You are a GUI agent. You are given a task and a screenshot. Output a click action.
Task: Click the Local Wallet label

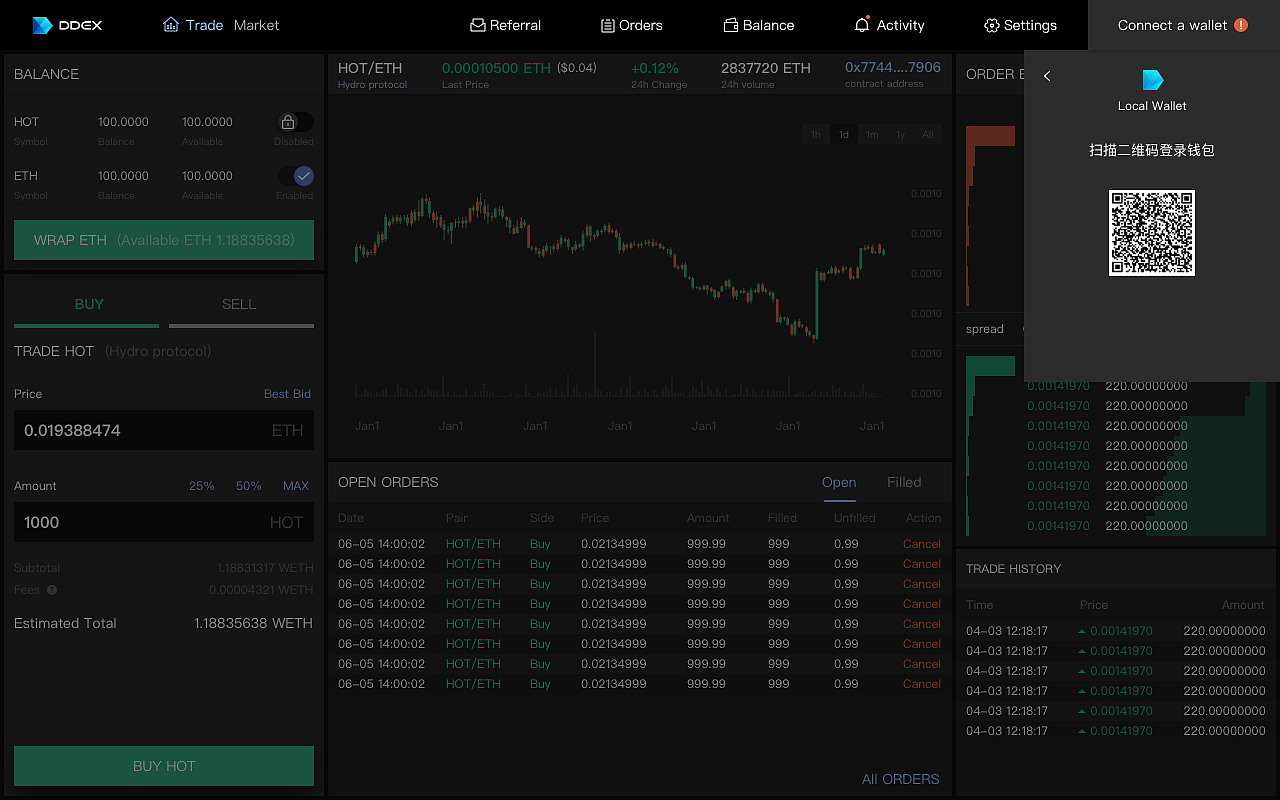pyautogui.click(x=1152, y=106)
